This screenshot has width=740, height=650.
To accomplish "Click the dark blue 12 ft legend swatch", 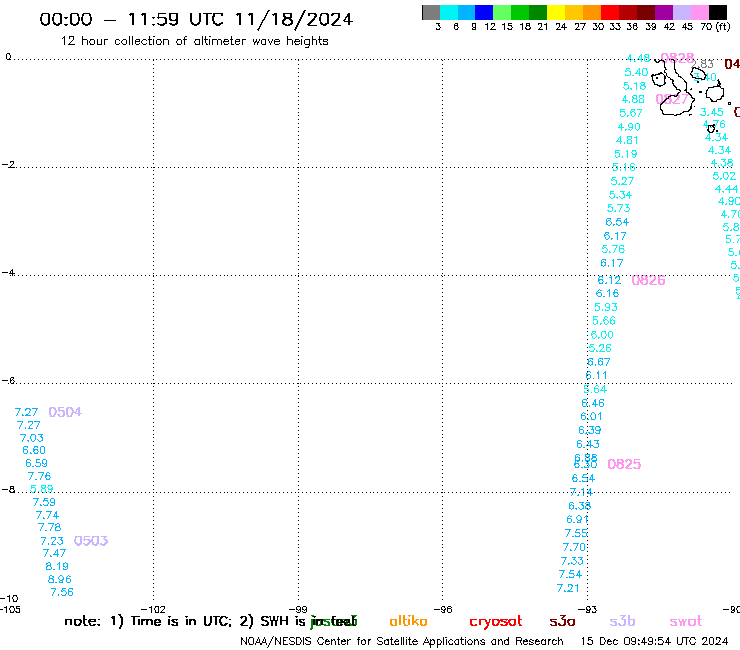I will (x=484, y=12).
